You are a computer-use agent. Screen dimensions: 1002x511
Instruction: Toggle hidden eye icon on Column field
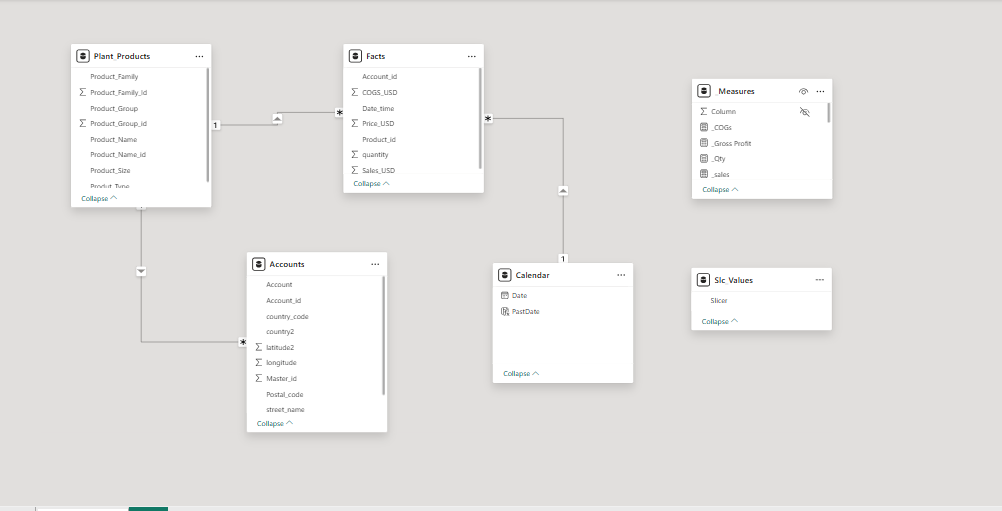tap(805, 112)
